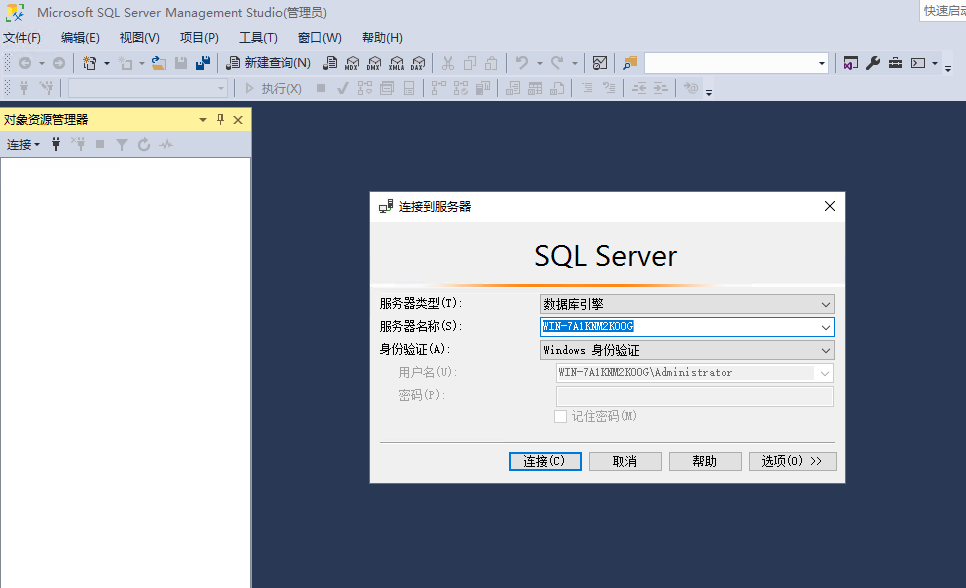Expand Authentication (身份验证) dropdown

826,350
